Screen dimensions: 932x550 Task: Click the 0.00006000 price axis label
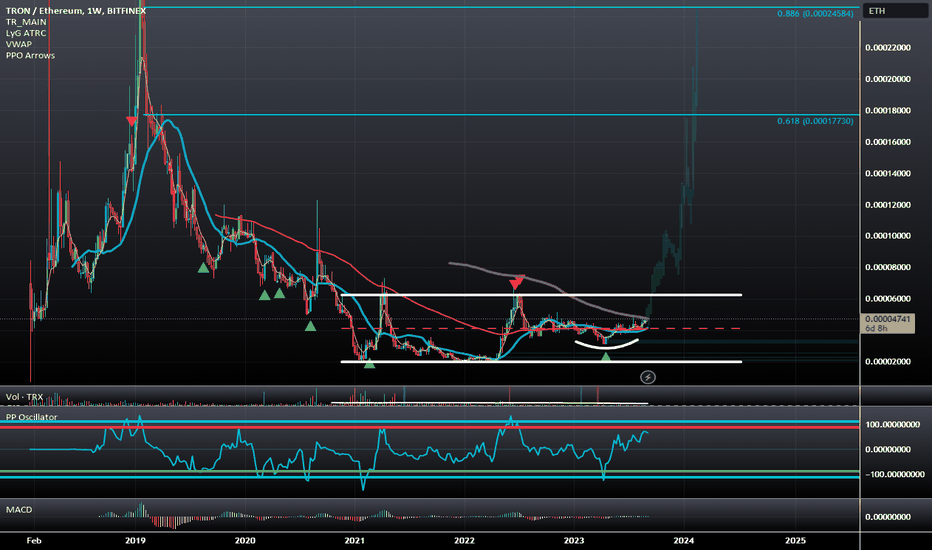[x=888, y=299]
